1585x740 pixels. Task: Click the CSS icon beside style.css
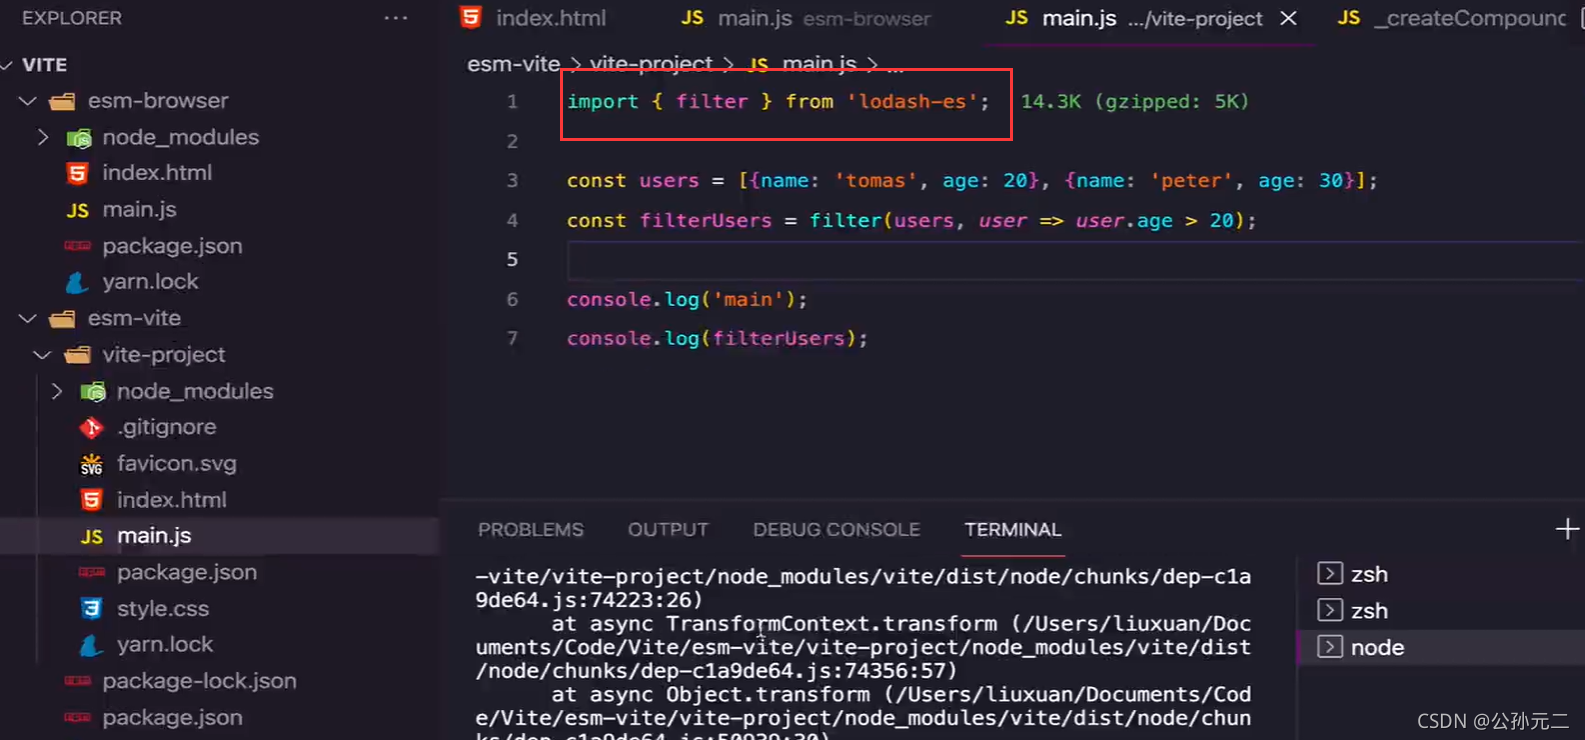[91, 608]
